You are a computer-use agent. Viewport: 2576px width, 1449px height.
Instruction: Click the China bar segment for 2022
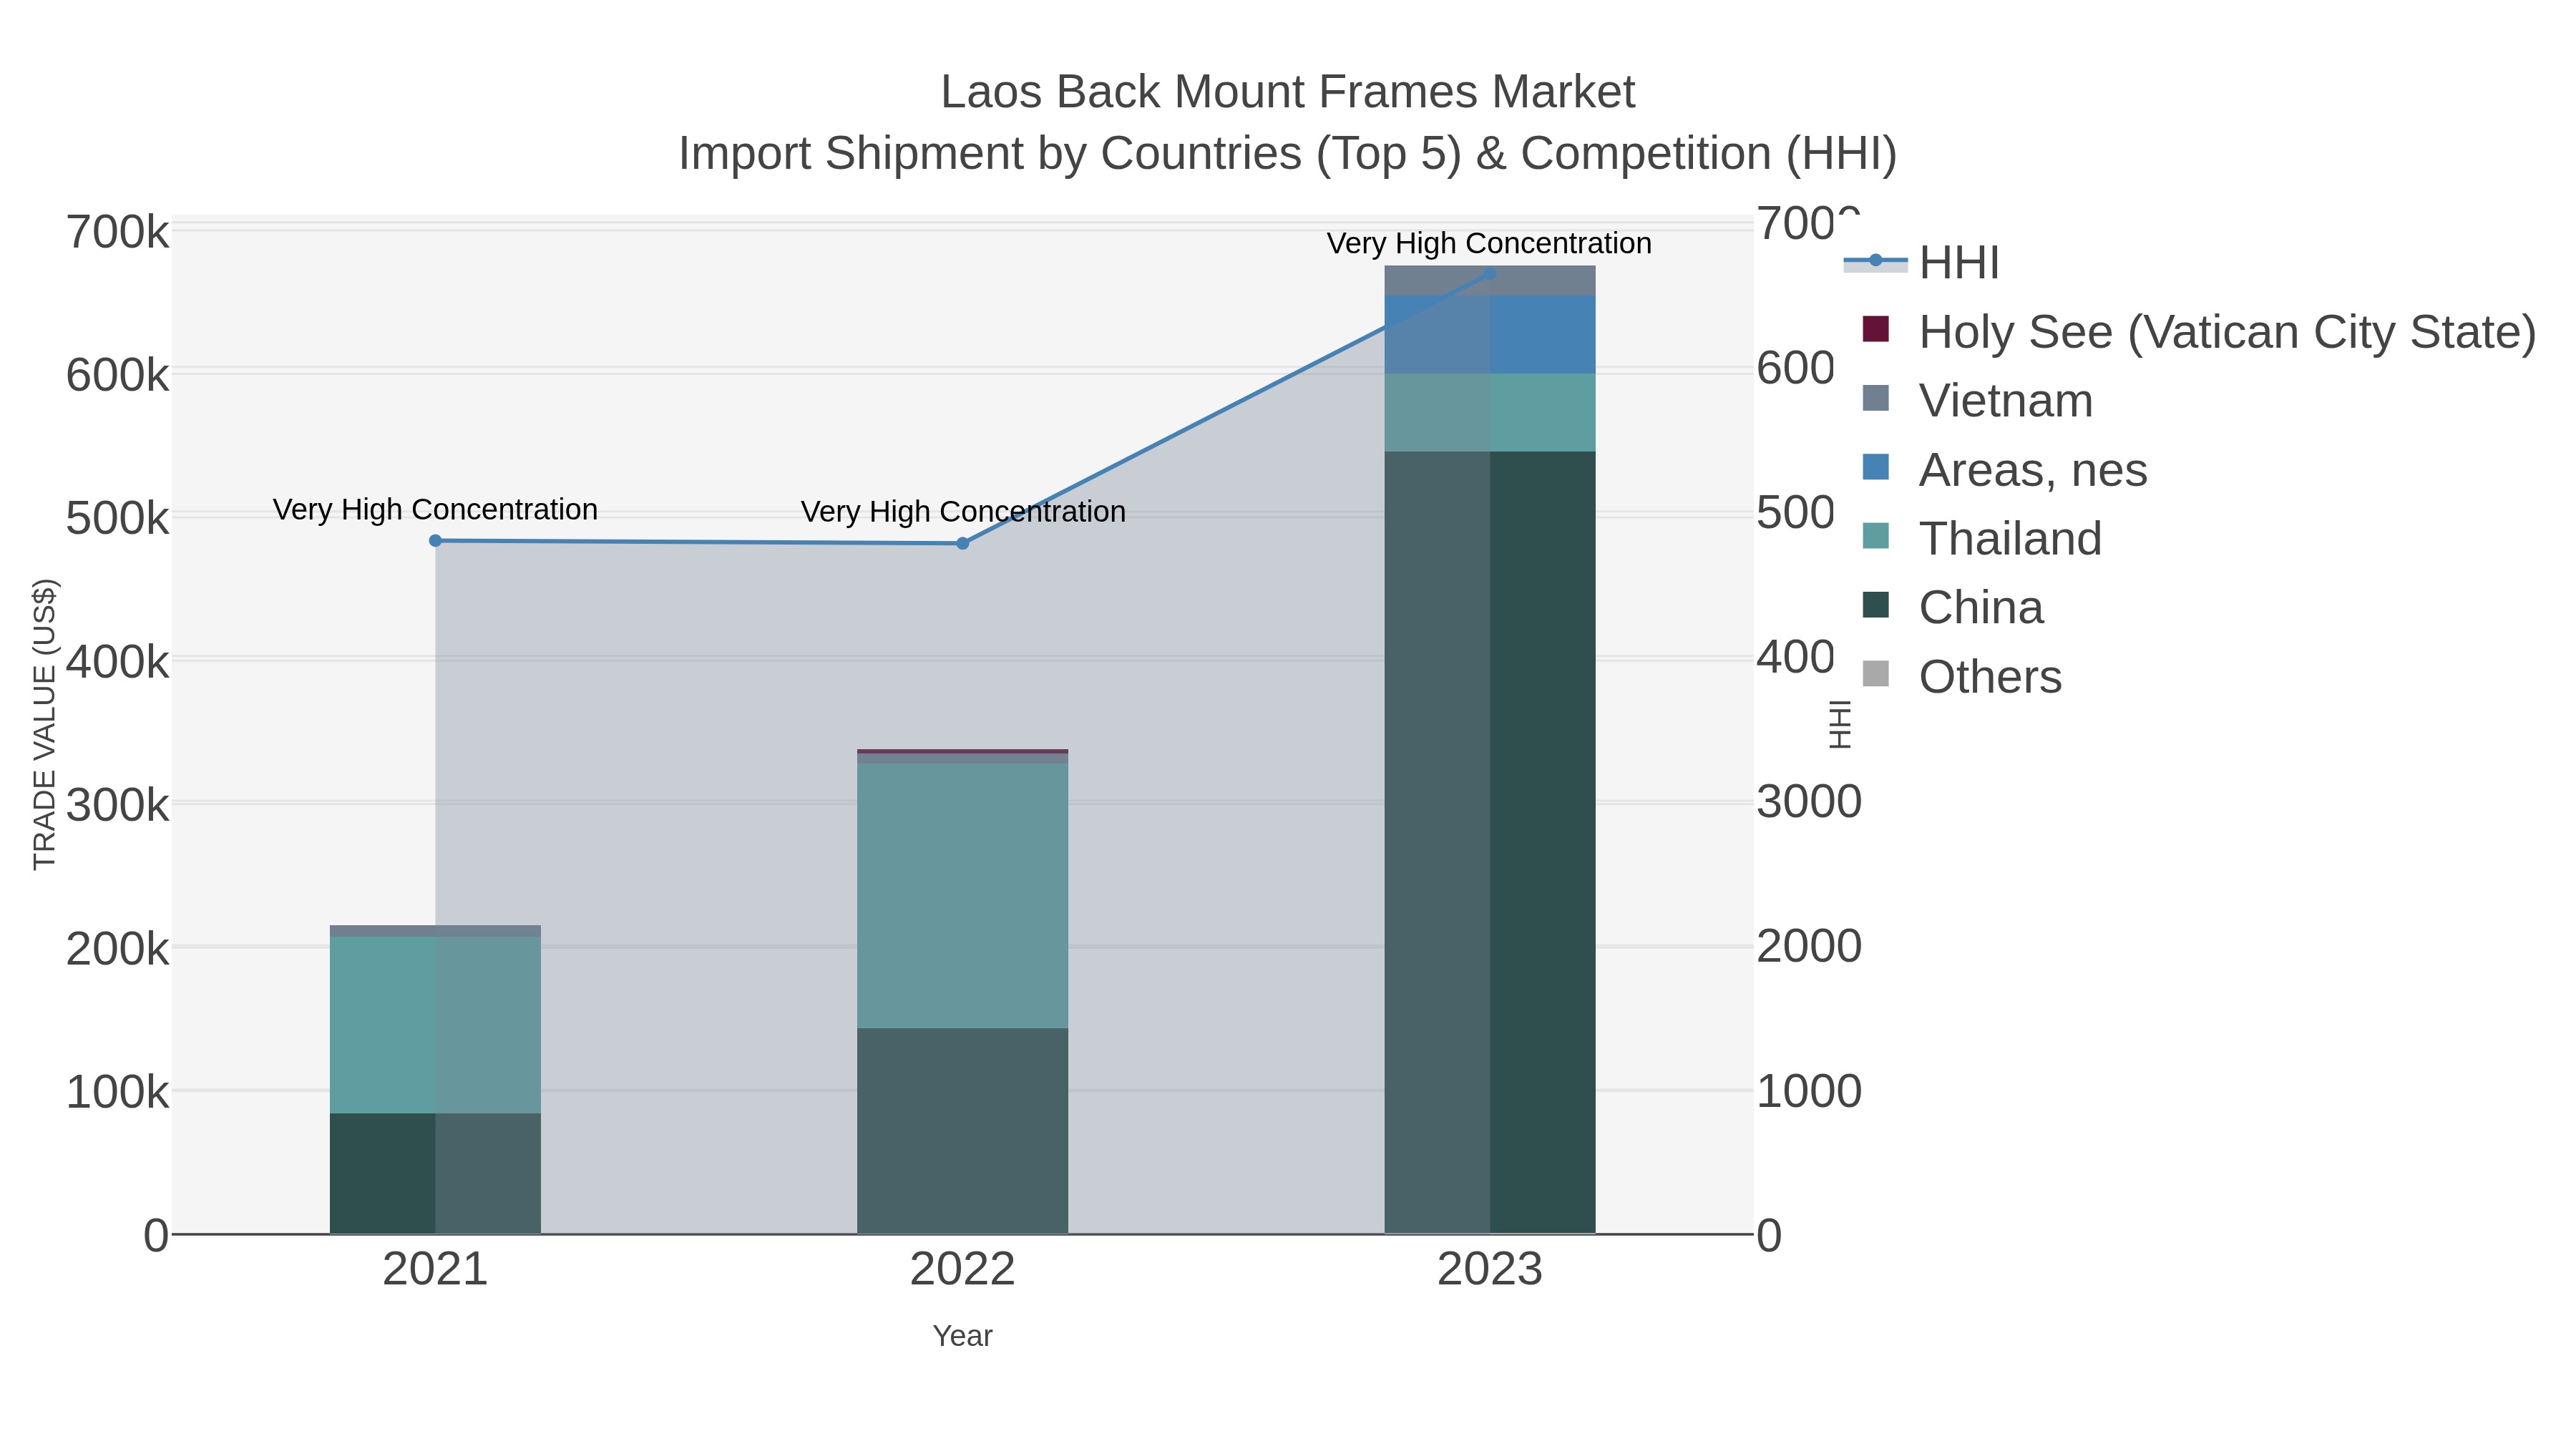[x=963, y=1131]
